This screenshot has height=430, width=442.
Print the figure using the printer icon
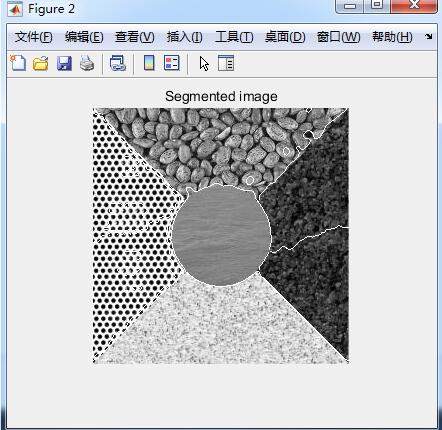point(87,63)
